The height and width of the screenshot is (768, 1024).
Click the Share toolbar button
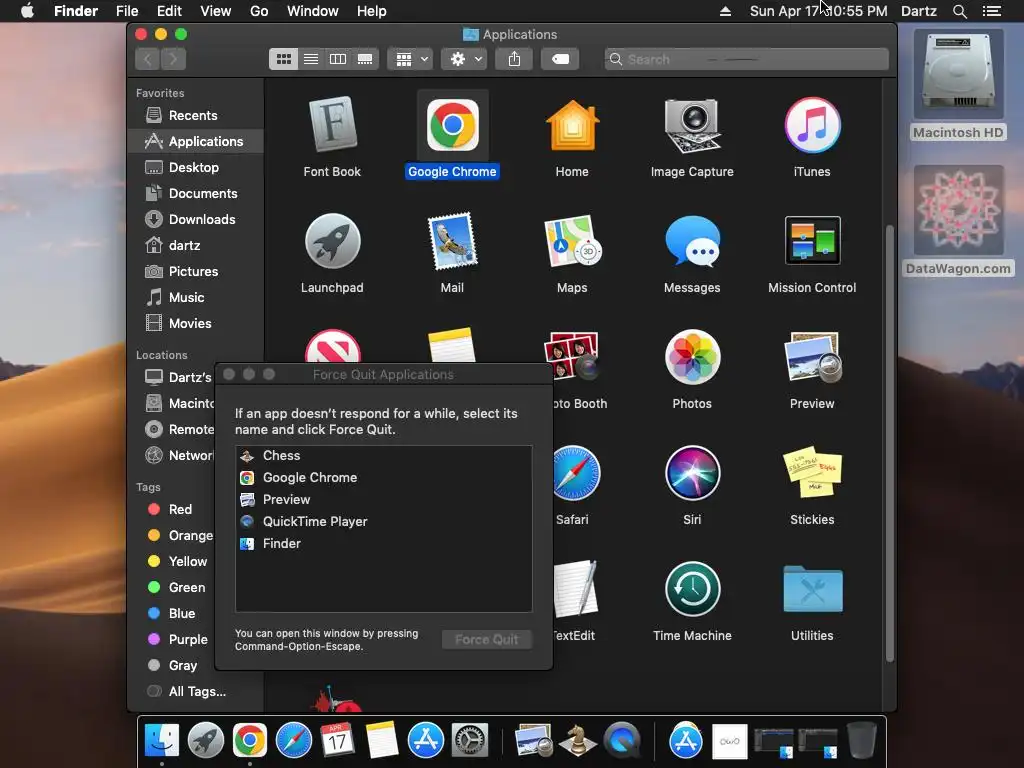515,59
